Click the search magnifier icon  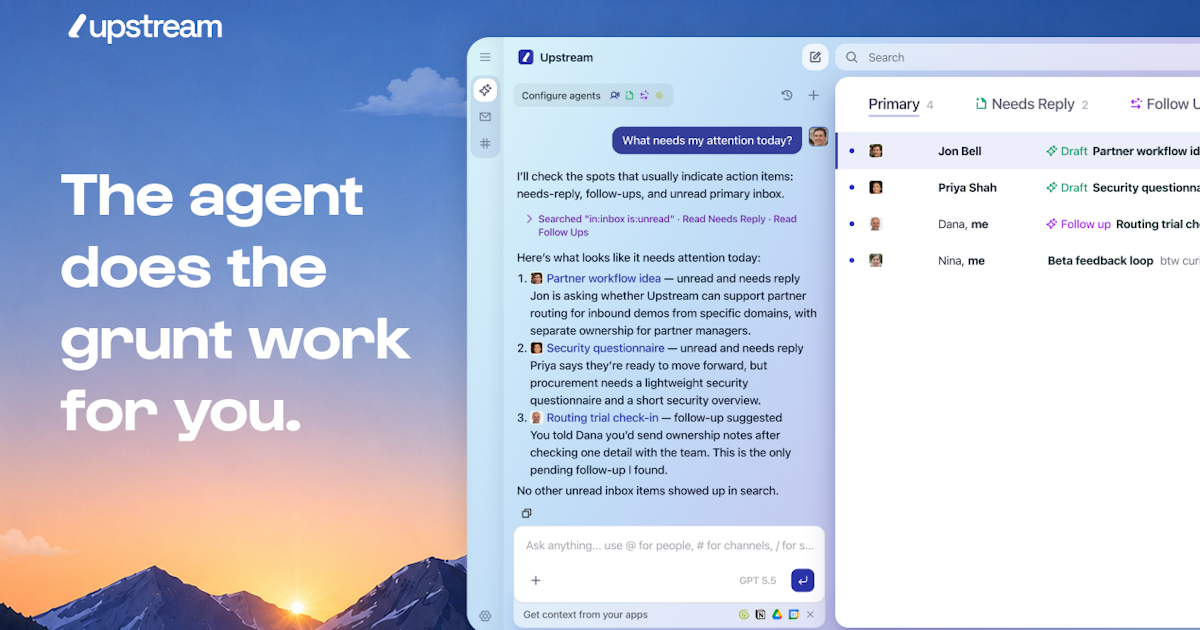[852, 58]
